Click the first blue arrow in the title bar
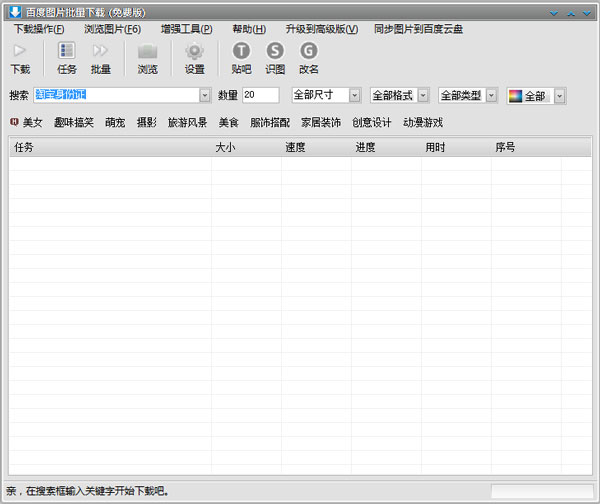The image size is (600, 504). coord(554,13)
